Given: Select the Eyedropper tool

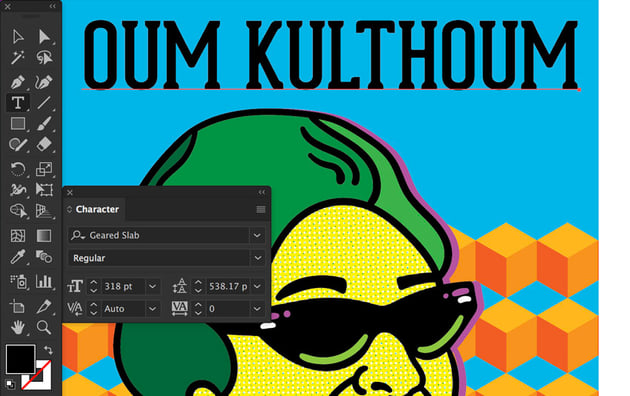Looking at the screenshot, I should (x=18, y=256).
